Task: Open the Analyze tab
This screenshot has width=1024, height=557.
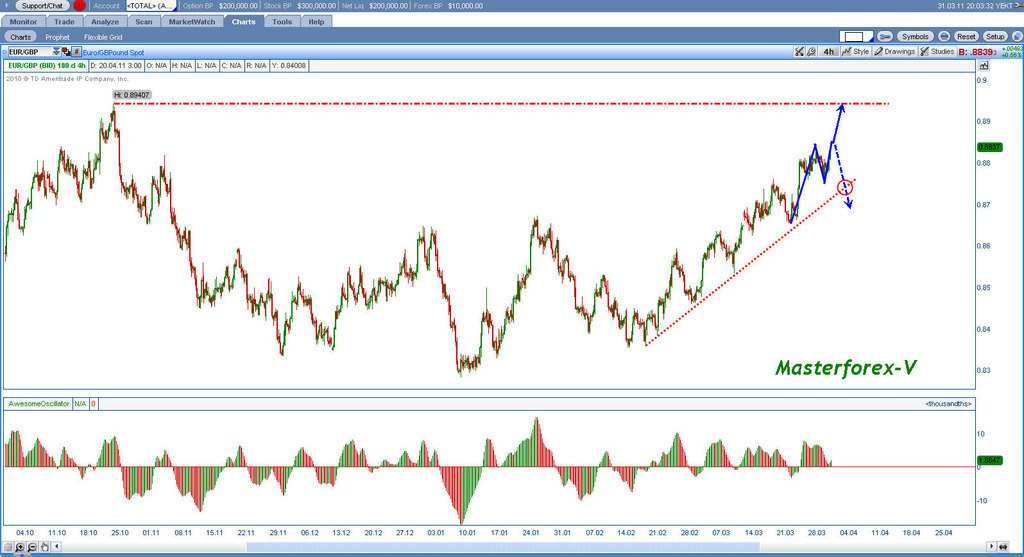Action: coord(105,22)
